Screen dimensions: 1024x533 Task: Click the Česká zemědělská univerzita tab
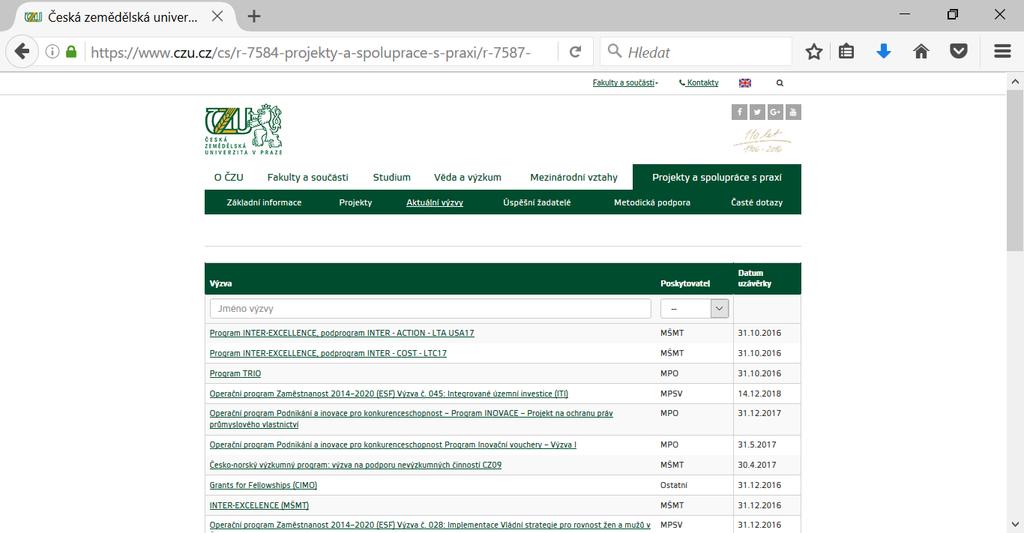121,17
